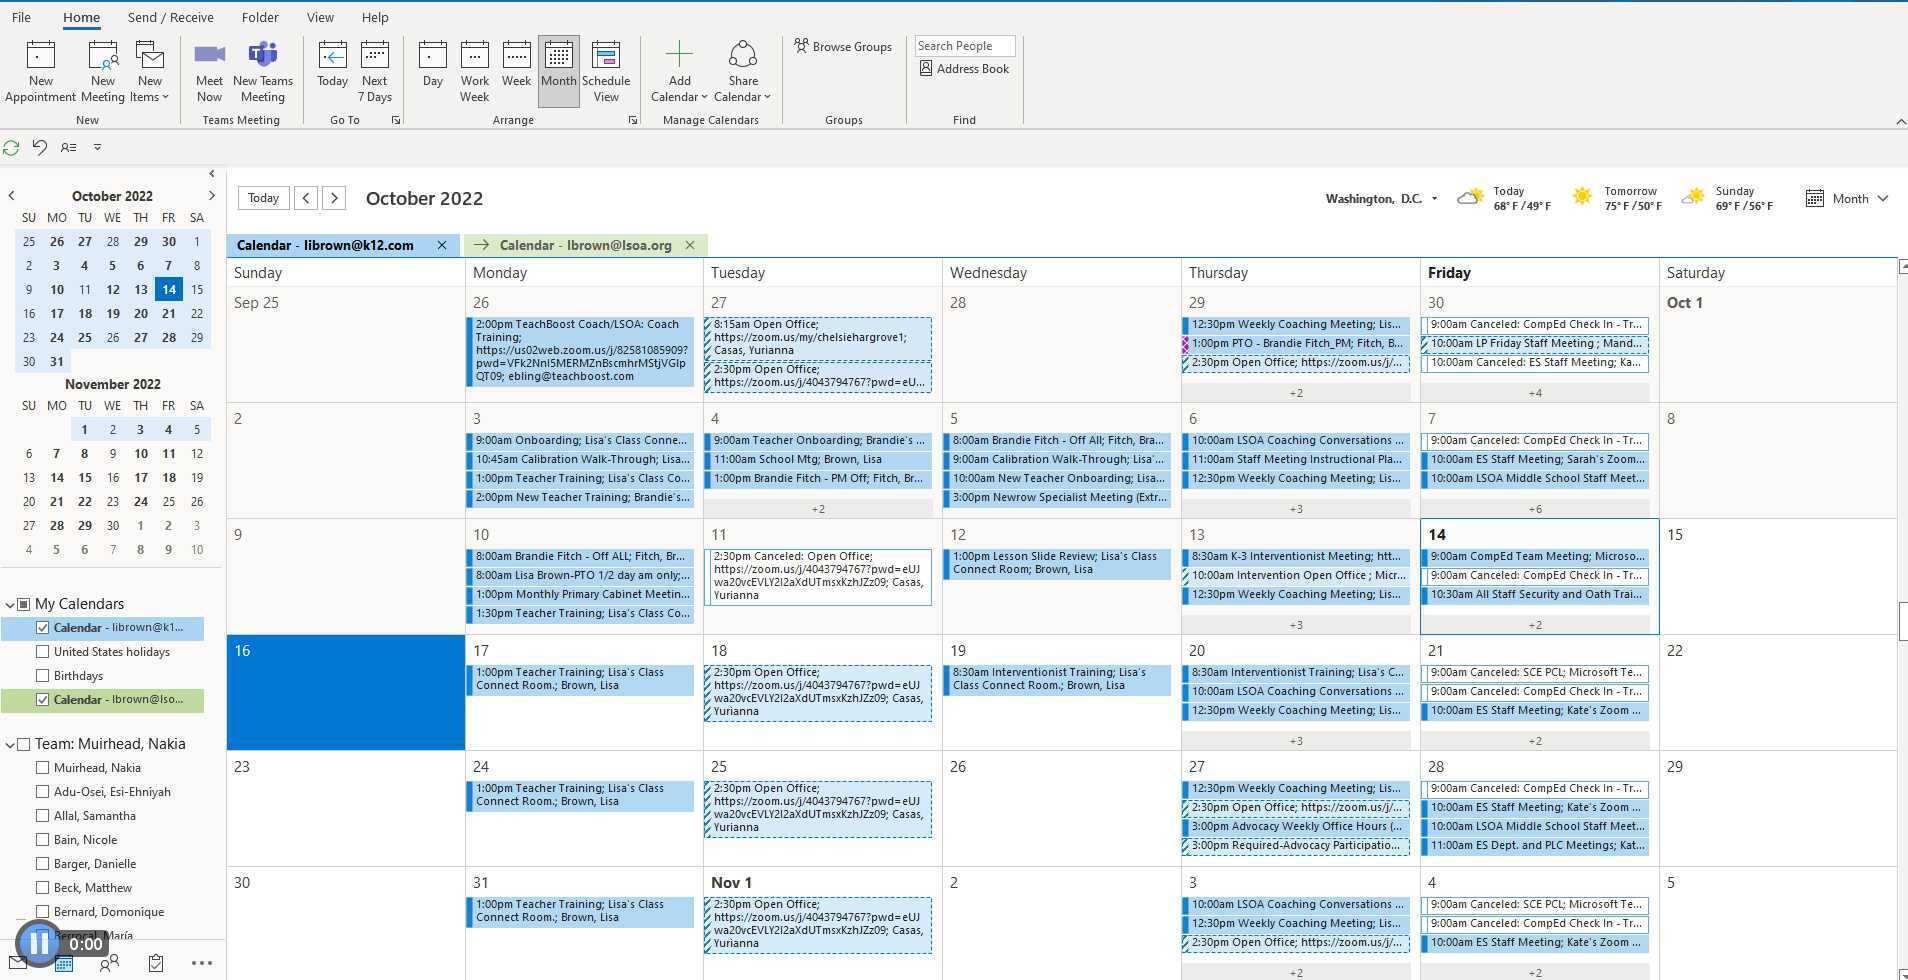This screenshot has width=1908, height=980.
Task: Click the New Teams Meeting icon
Action: pos(263,68)
